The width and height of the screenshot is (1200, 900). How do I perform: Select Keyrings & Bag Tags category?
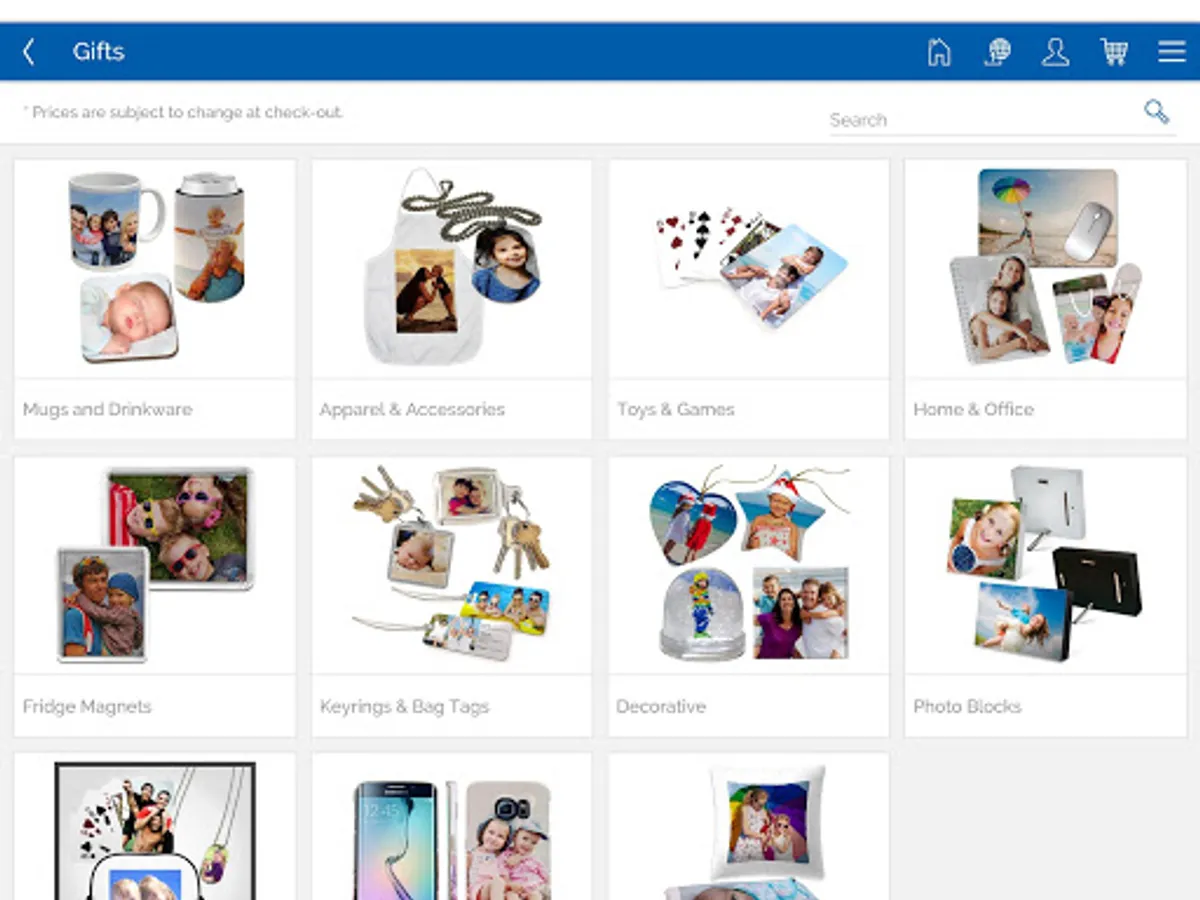pos(452,597)
